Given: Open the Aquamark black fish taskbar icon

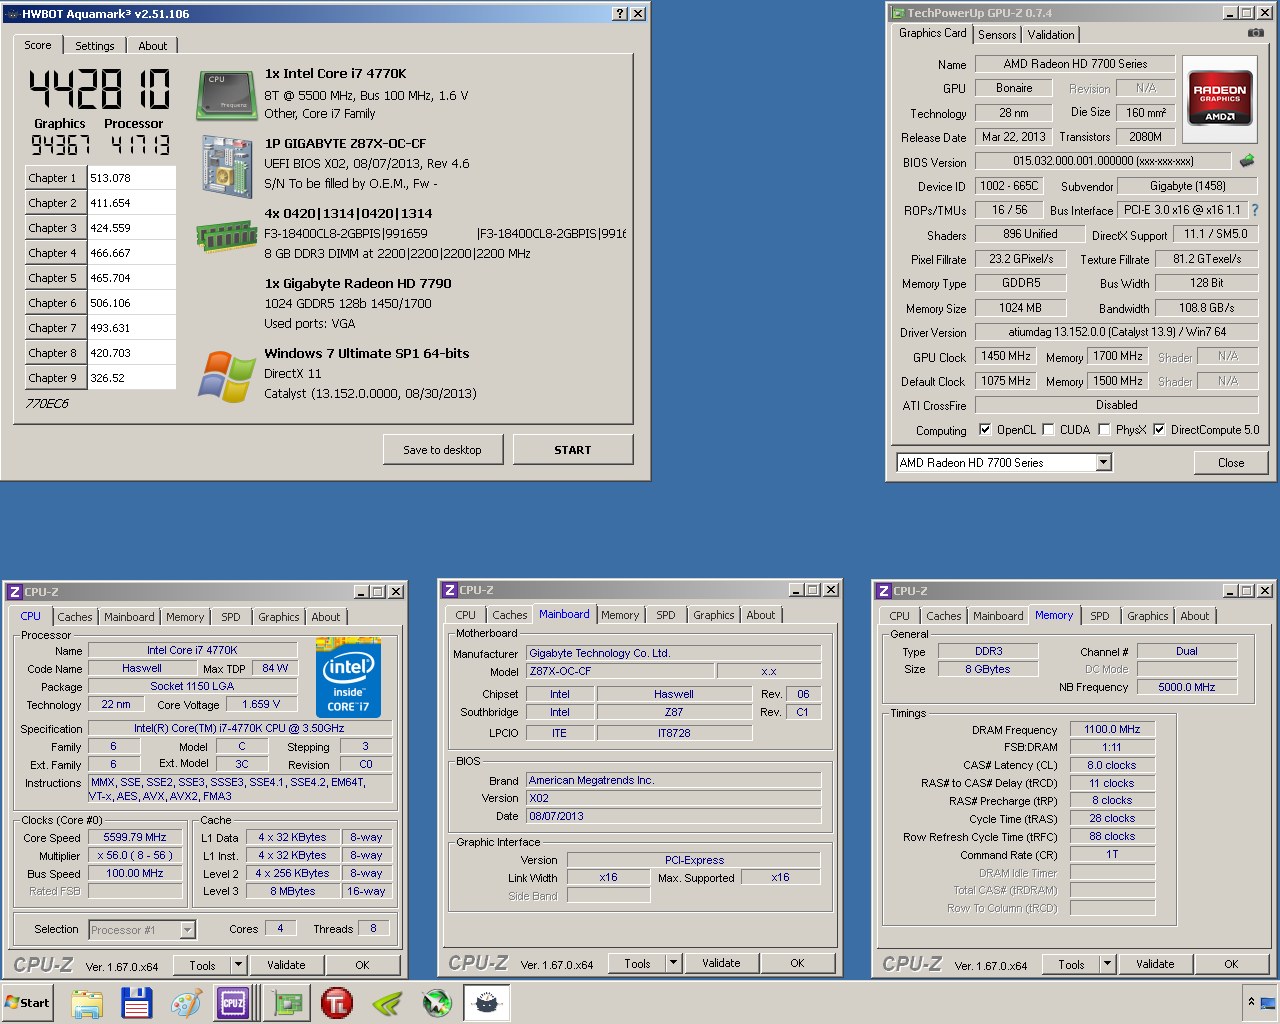Looking at the screenshot, I should tap(487, 1003).
